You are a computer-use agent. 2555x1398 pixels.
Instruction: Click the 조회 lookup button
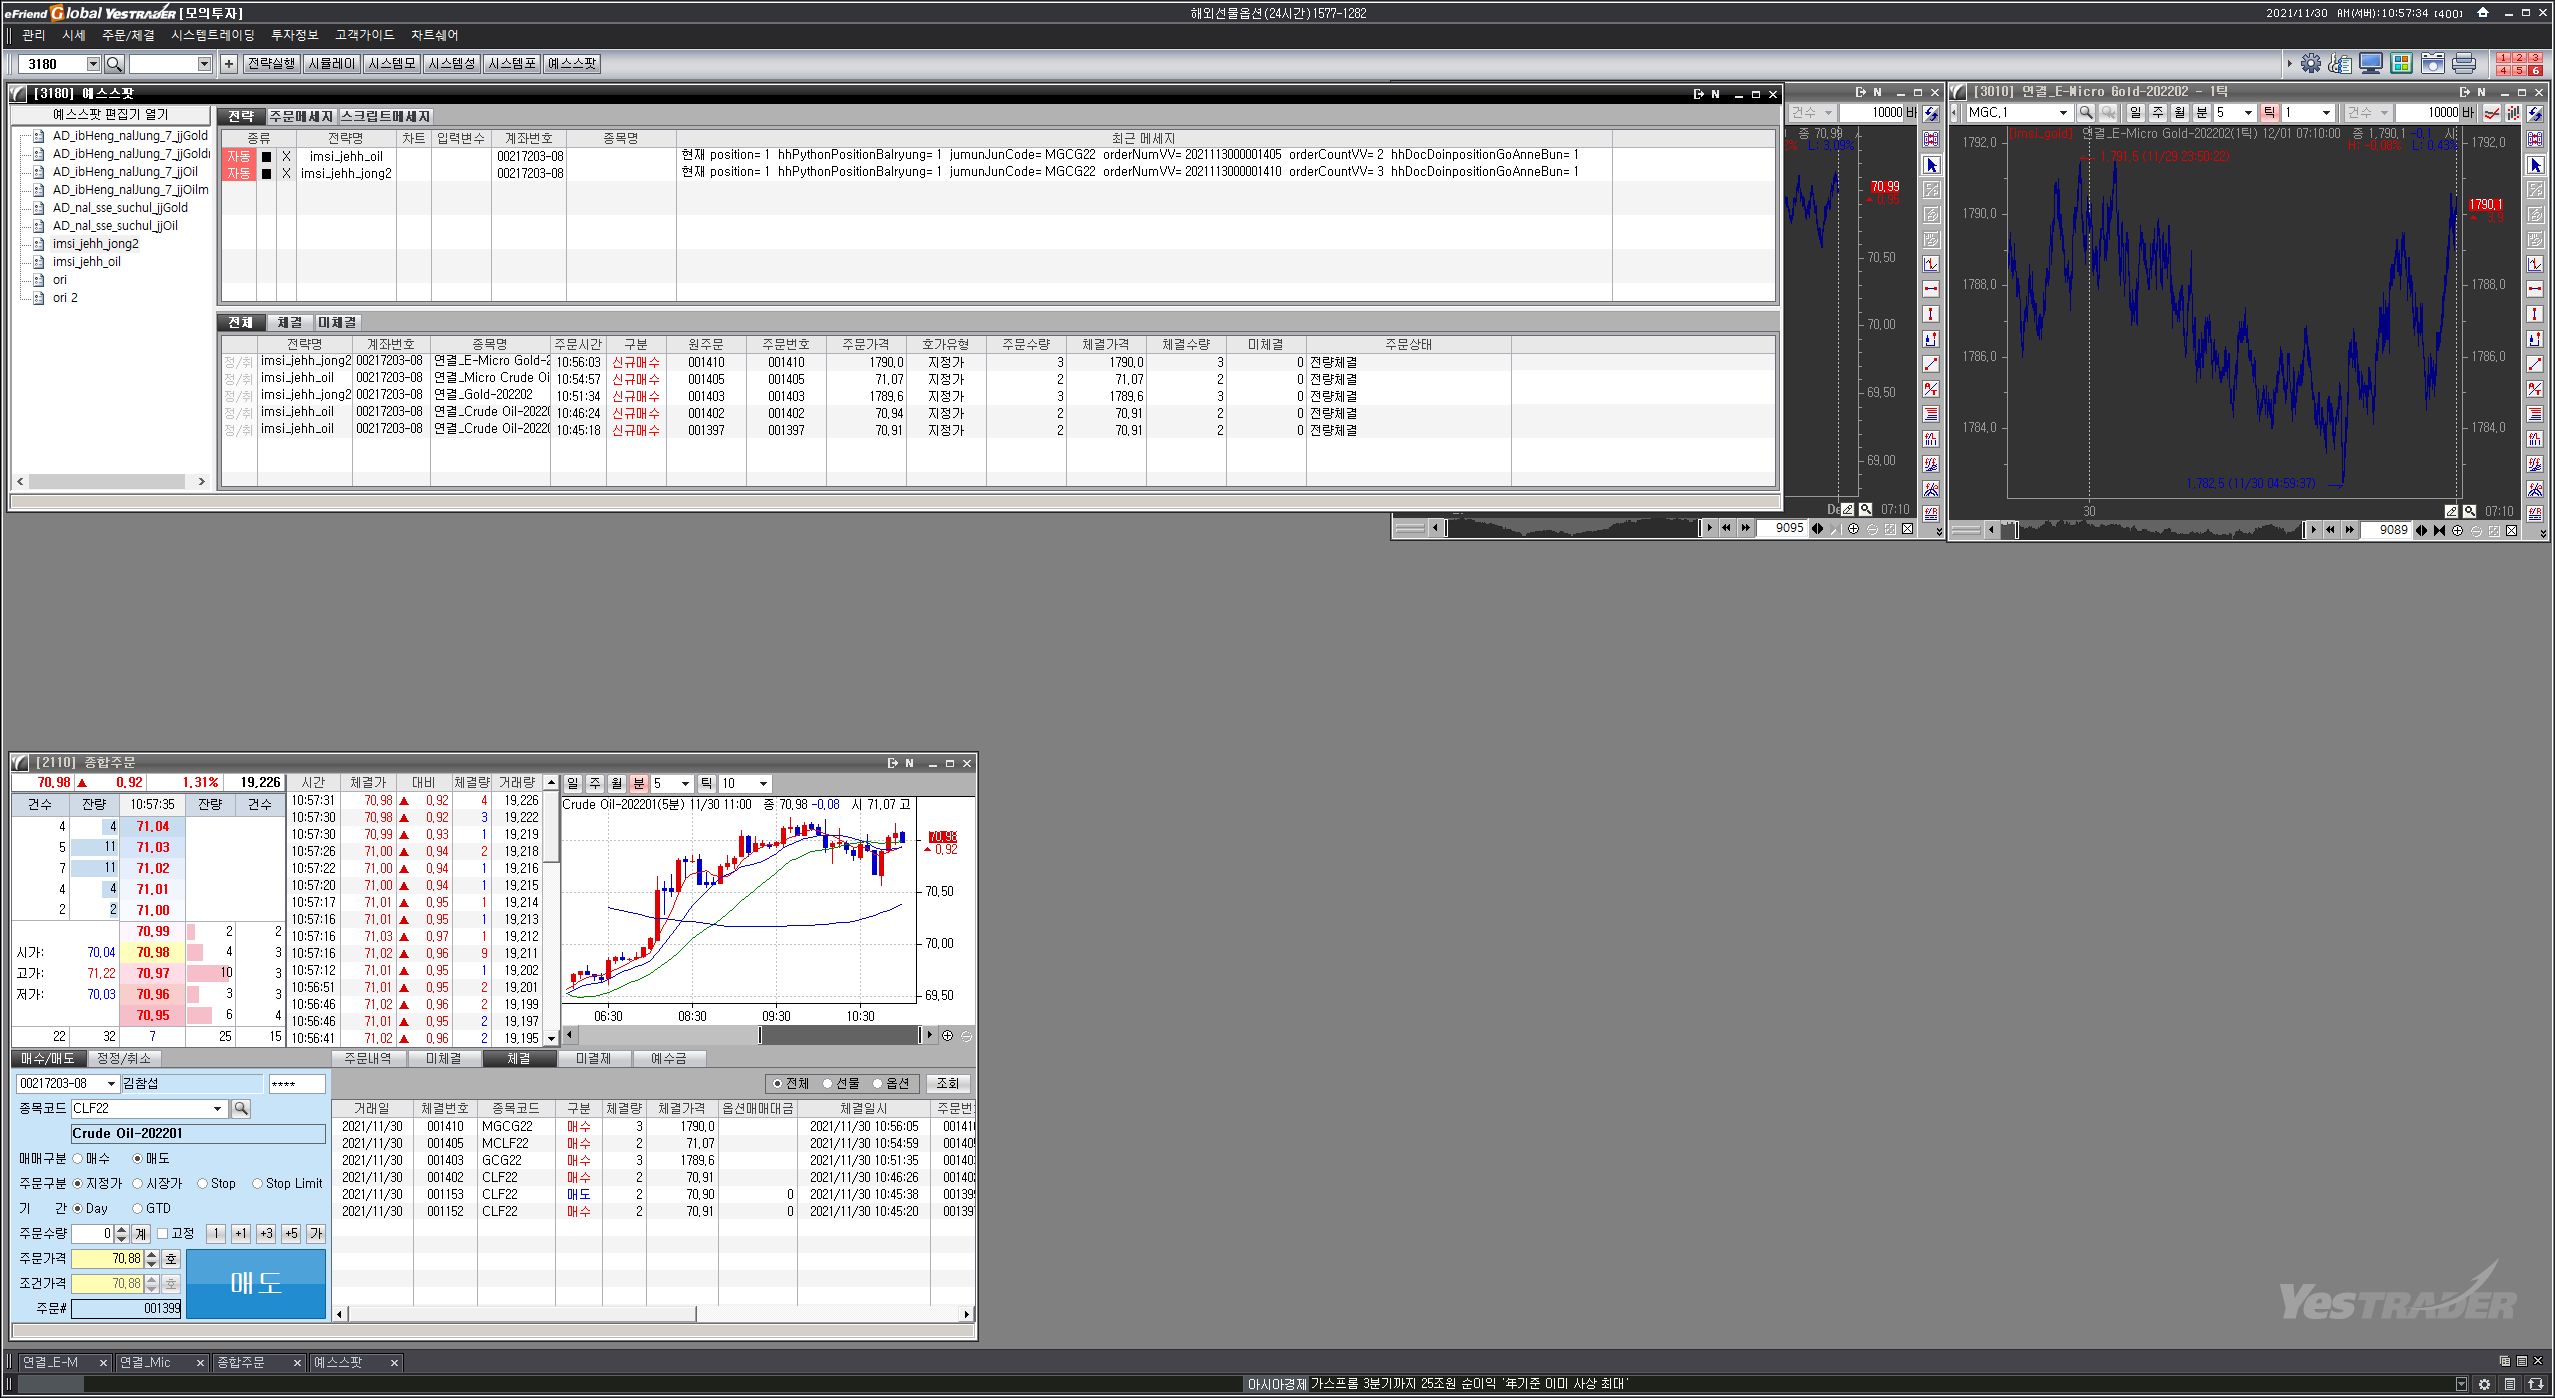point(947,1083)
